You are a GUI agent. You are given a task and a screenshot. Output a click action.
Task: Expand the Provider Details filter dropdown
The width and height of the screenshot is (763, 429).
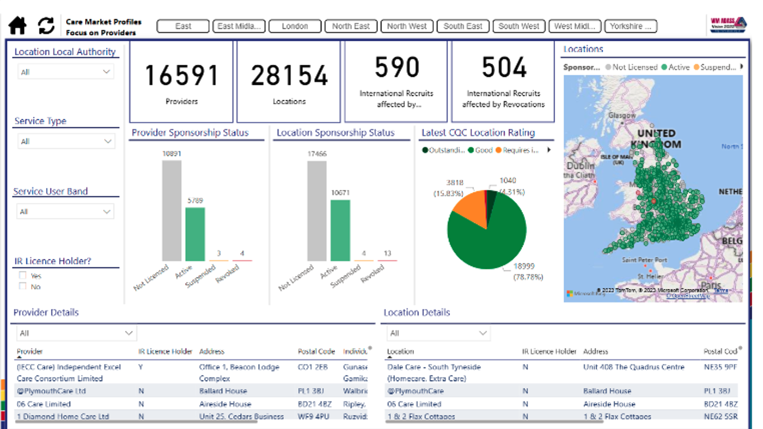point(75,332)
